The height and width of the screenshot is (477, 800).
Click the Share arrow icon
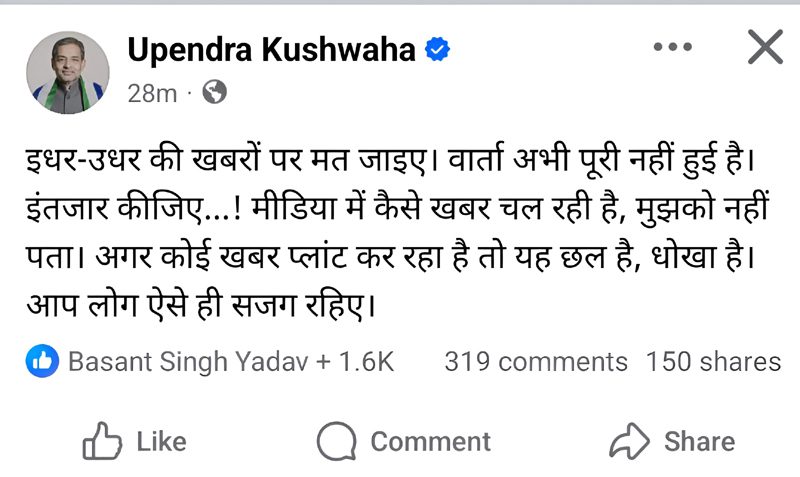tap(630, 441)
